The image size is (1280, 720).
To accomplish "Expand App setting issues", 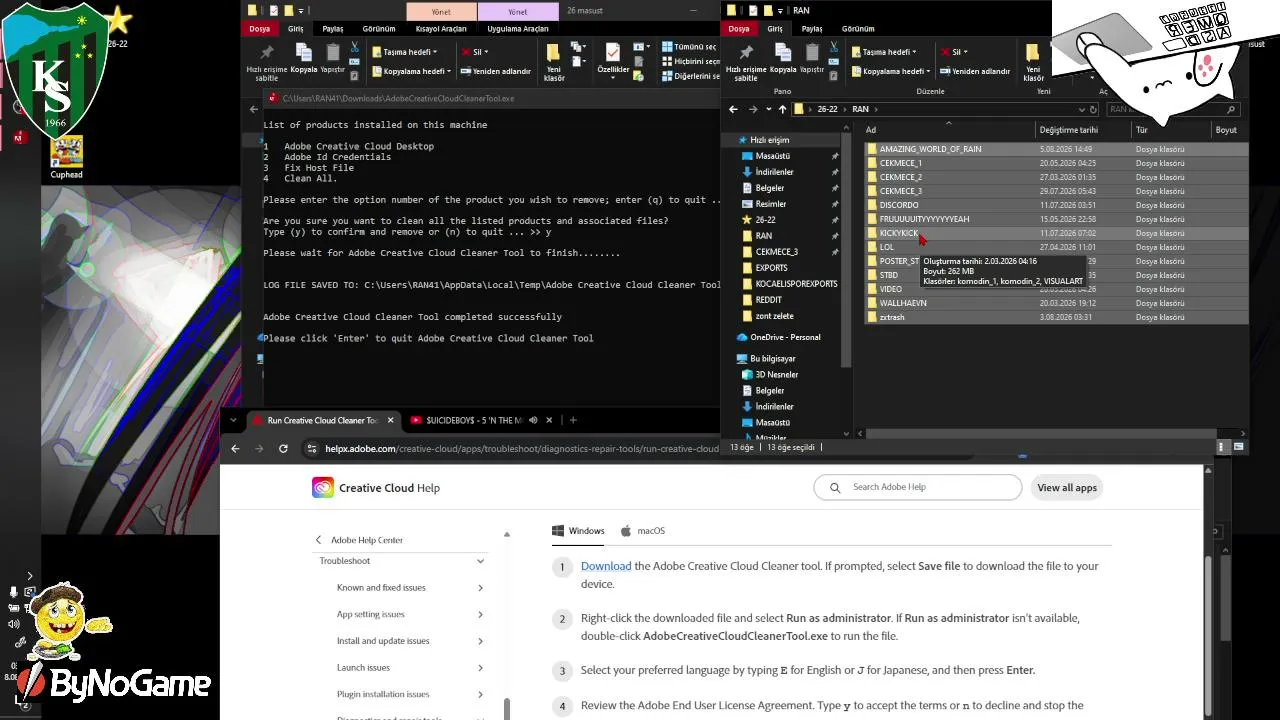I will point(480,615).
